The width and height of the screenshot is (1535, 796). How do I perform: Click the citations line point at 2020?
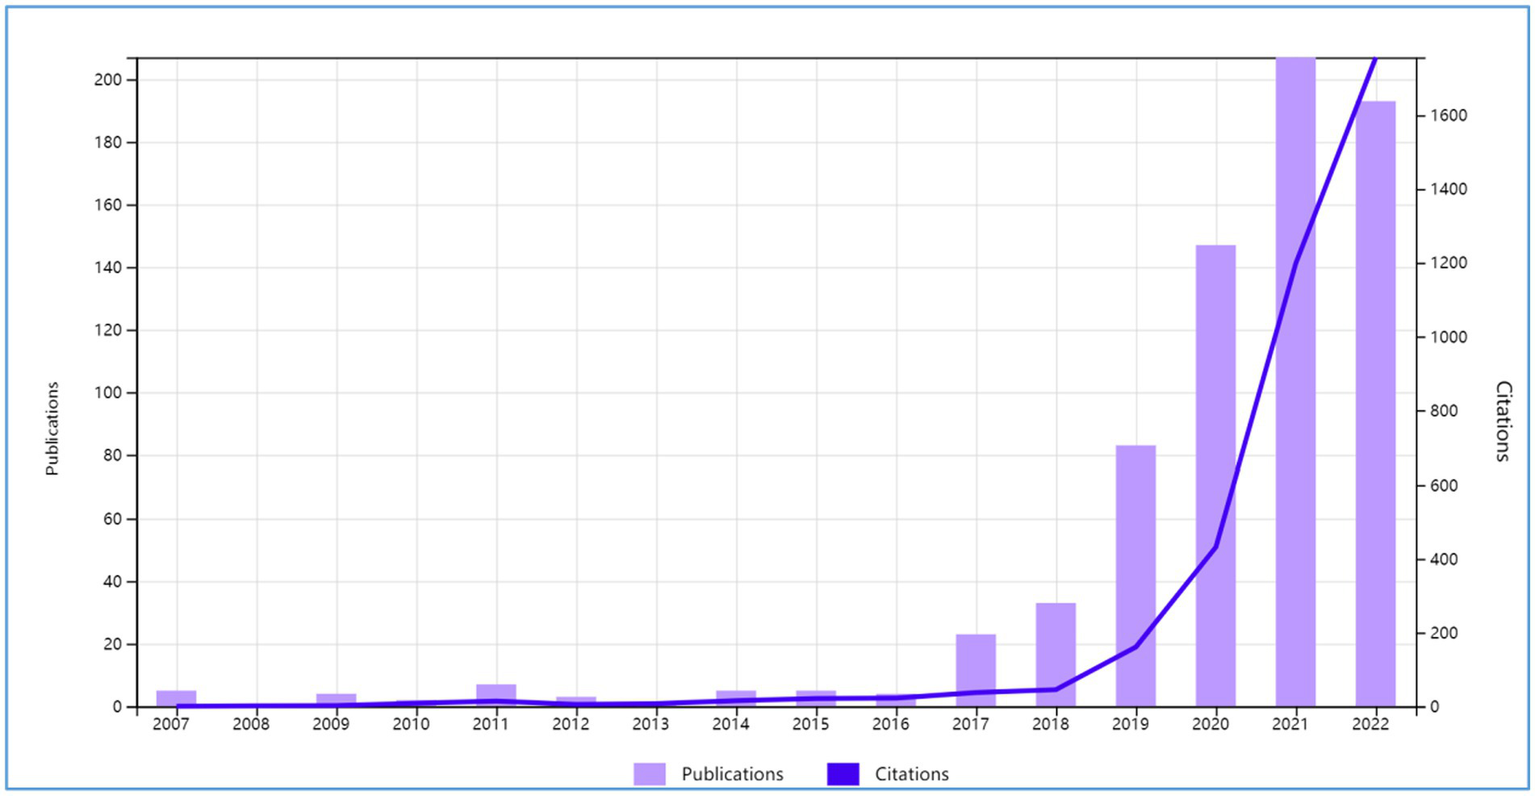pos(1215,547)
